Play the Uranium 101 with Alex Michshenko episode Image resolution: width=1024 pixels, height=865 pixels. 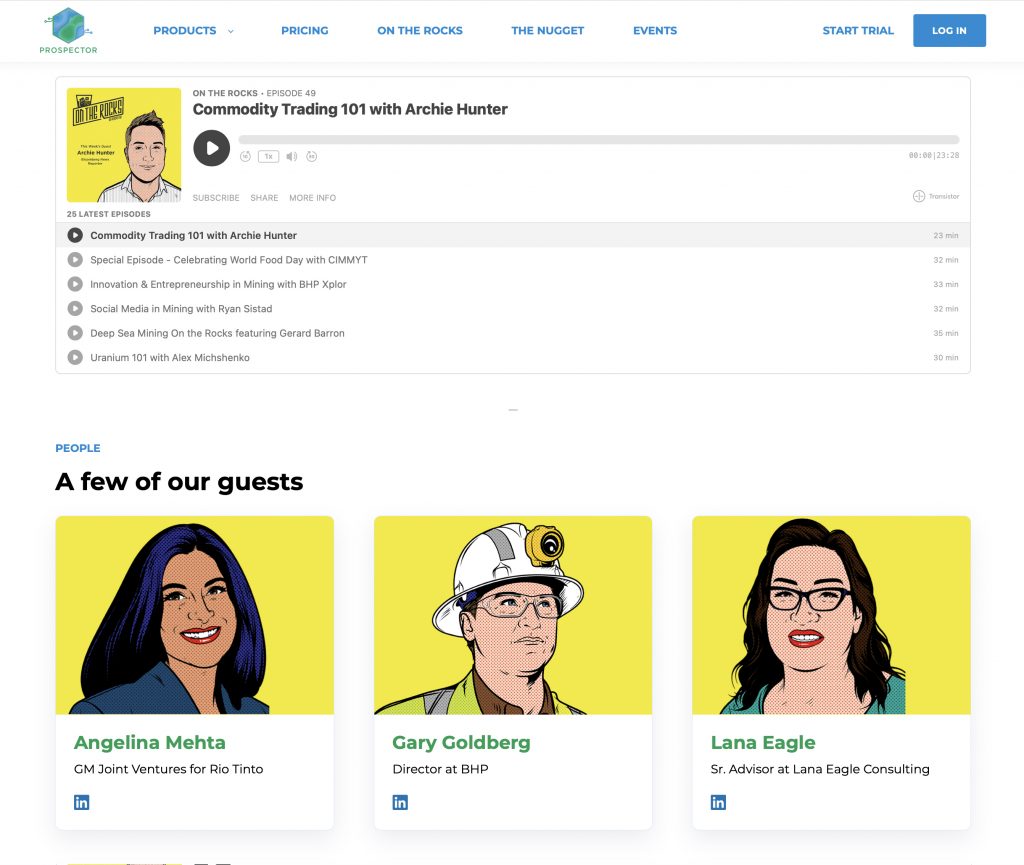click(x=75, y=357)
